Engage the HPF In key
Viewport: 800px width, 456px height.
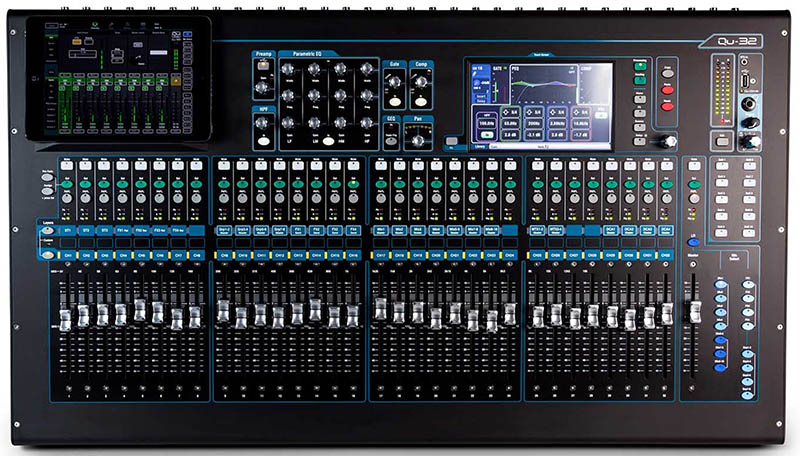tap(263, 141)
